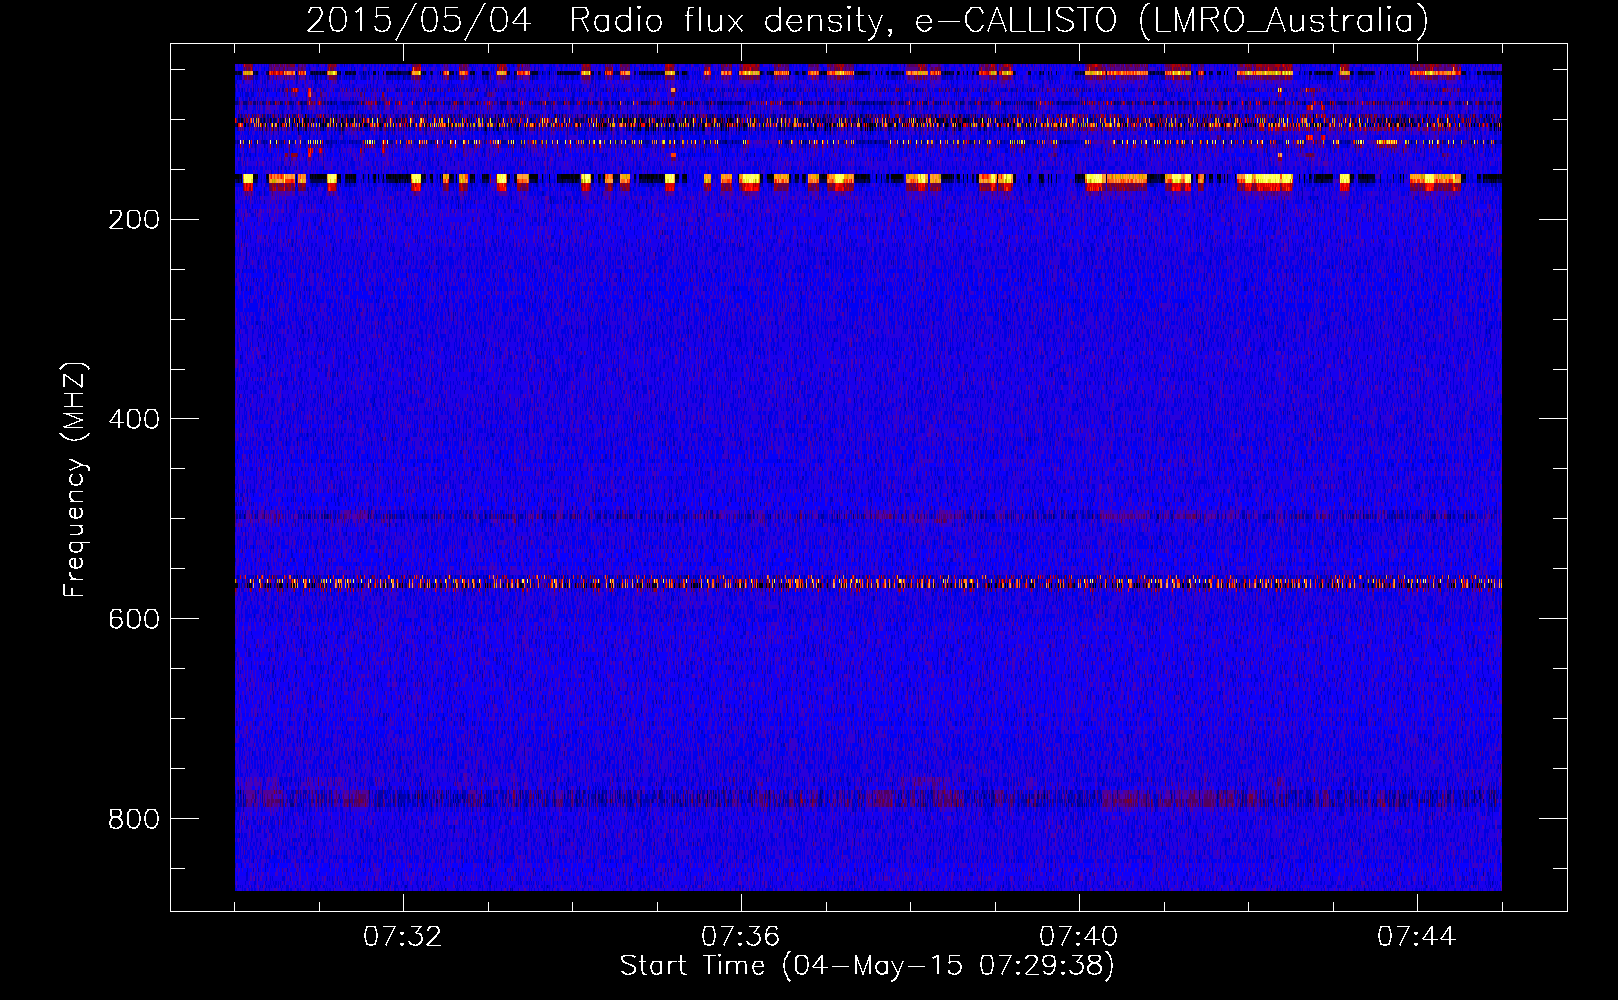The image size is (1618, 1000).
Task: Click the orange interference line near 560 MHz
Action: tap(868, 582)
